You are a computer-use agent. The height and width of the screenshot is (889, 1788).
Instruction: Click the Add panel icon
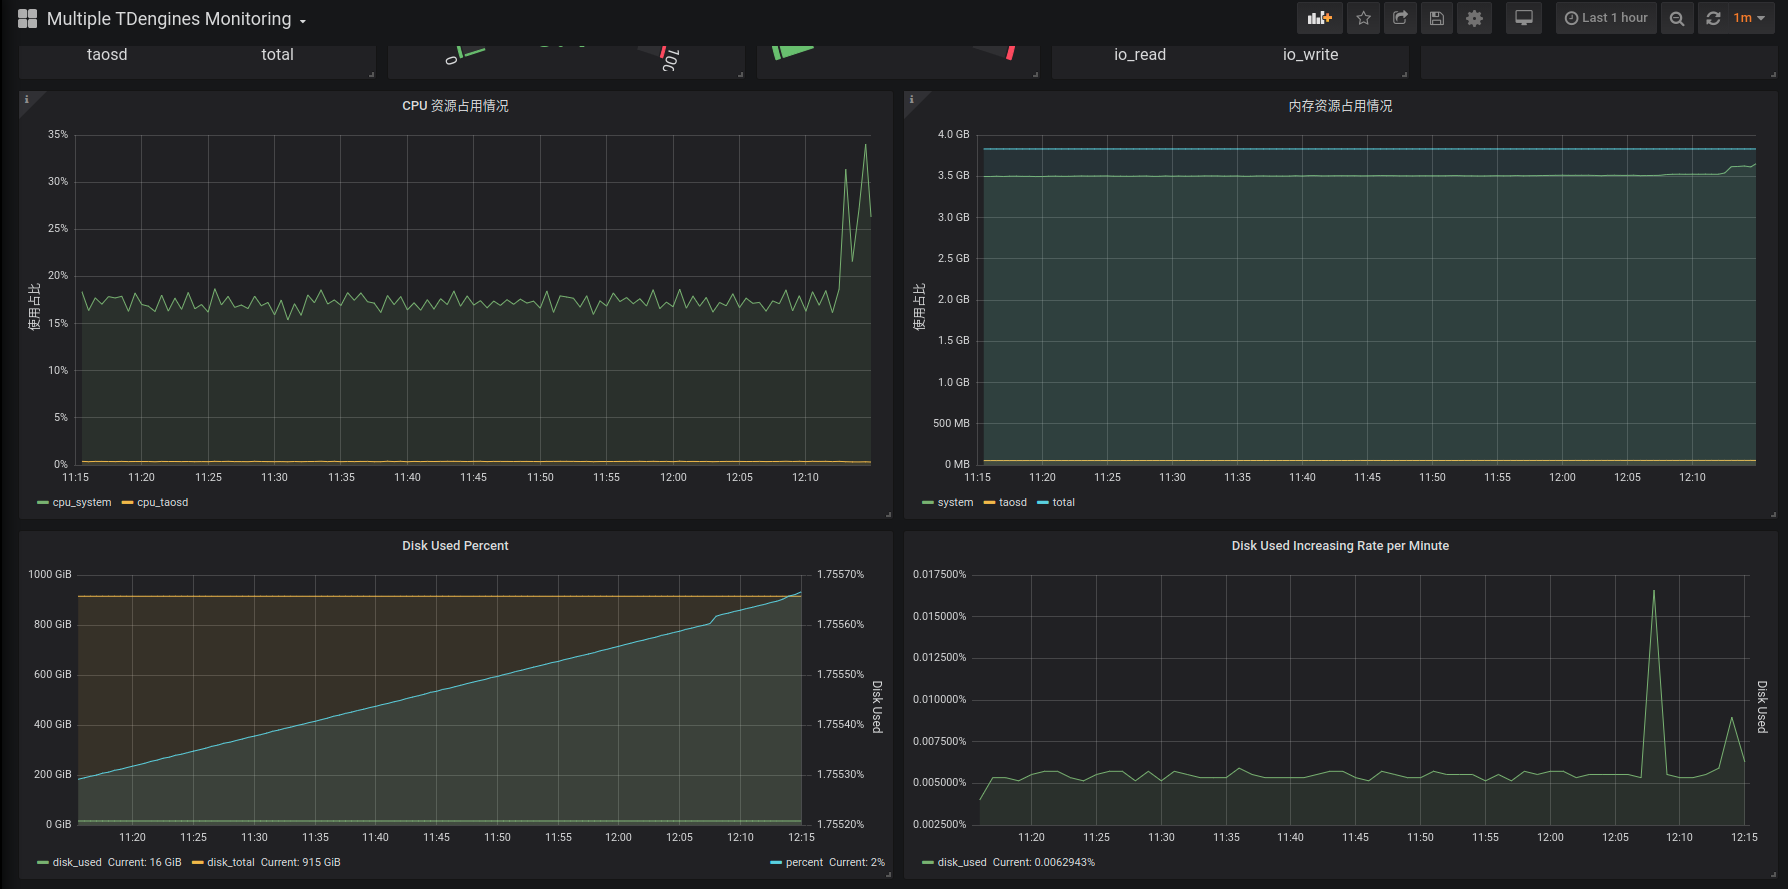(1320, 18)
